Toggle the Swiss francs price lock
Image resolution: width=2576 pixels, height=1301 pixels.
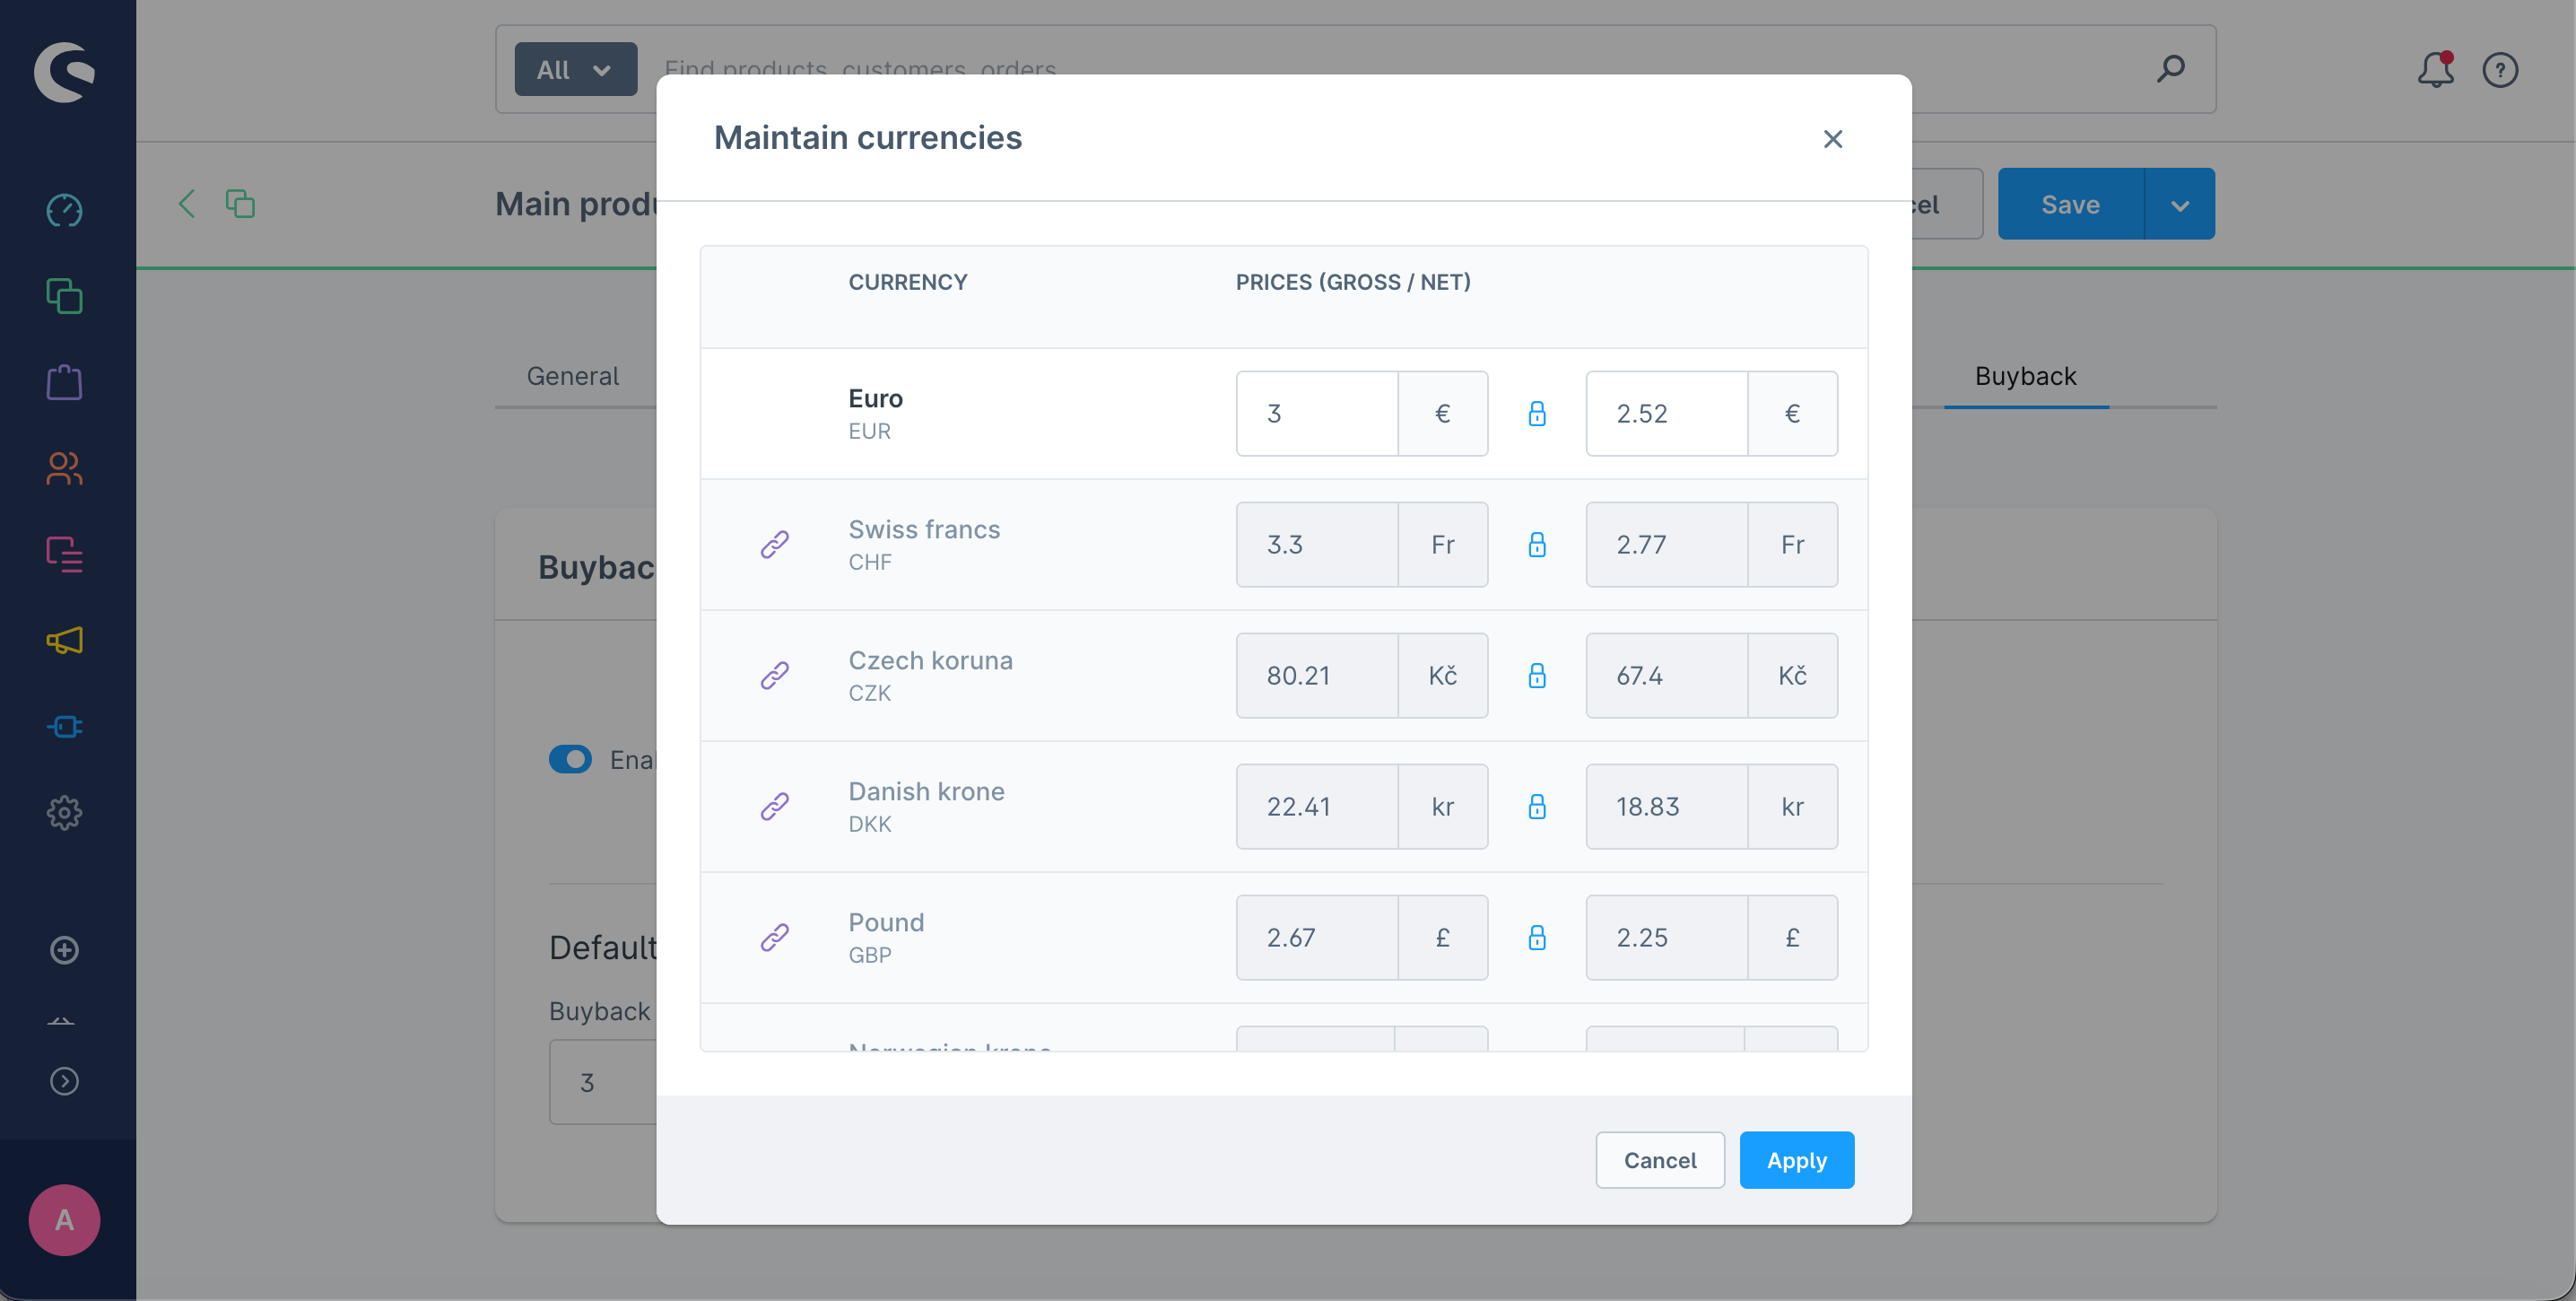(1537, 545)
